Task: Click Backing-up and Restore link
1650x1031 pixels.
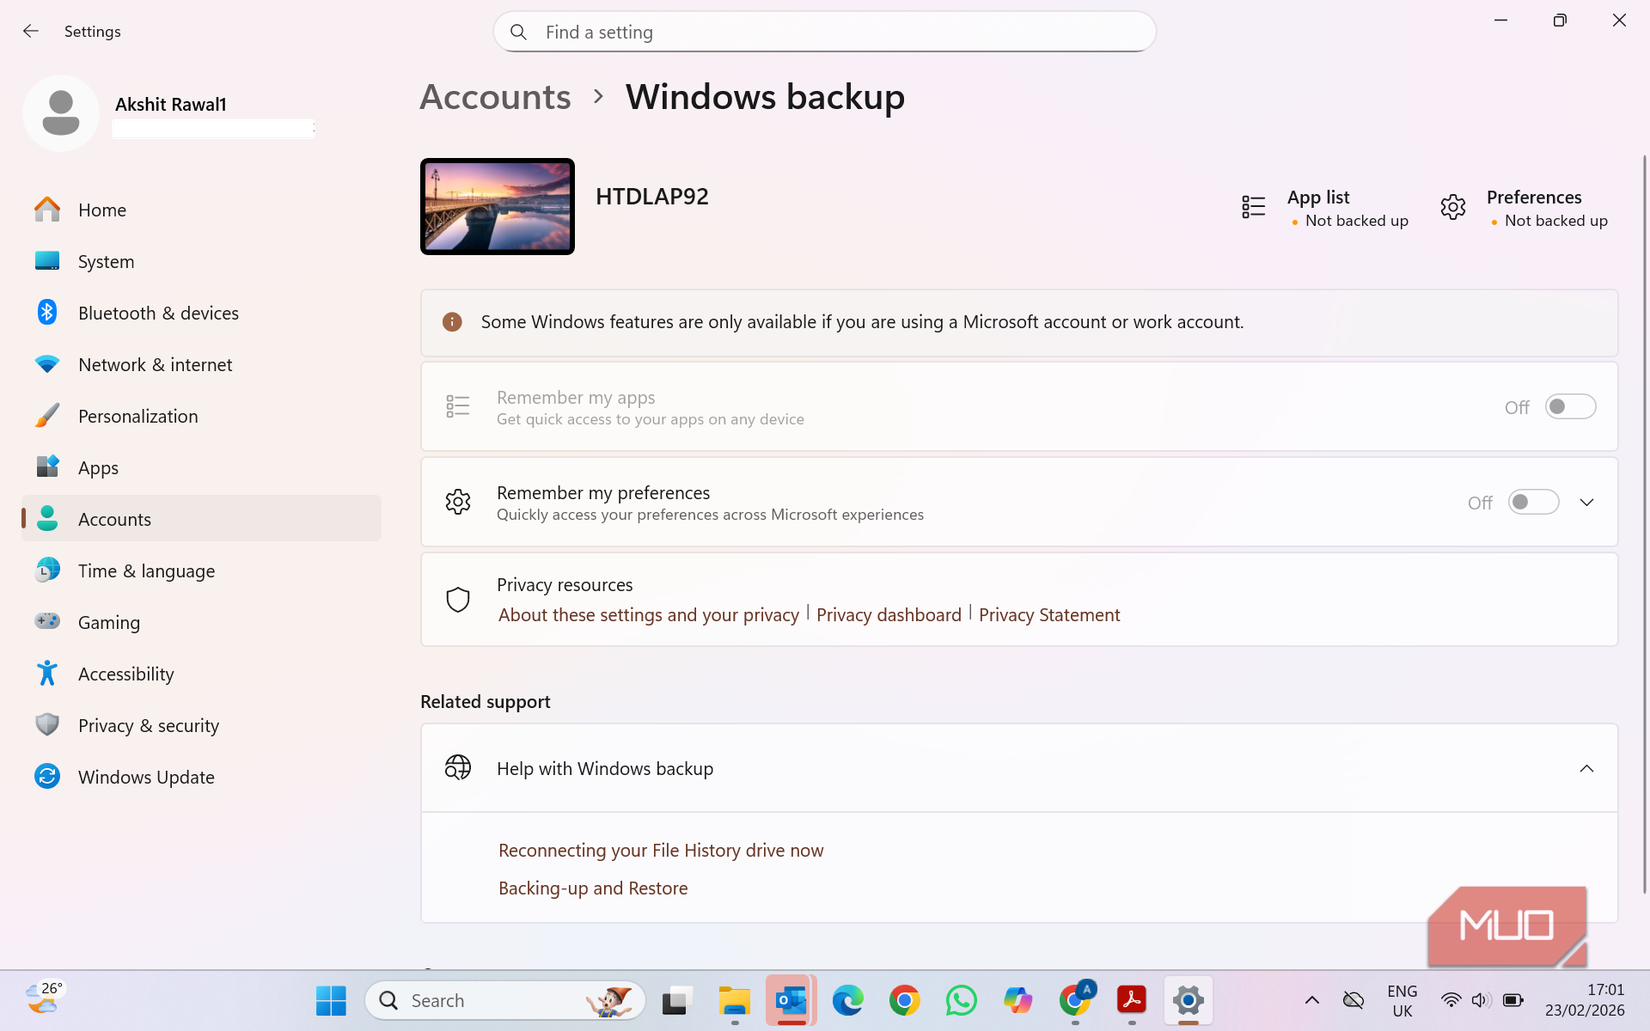Action: point(592,887)
